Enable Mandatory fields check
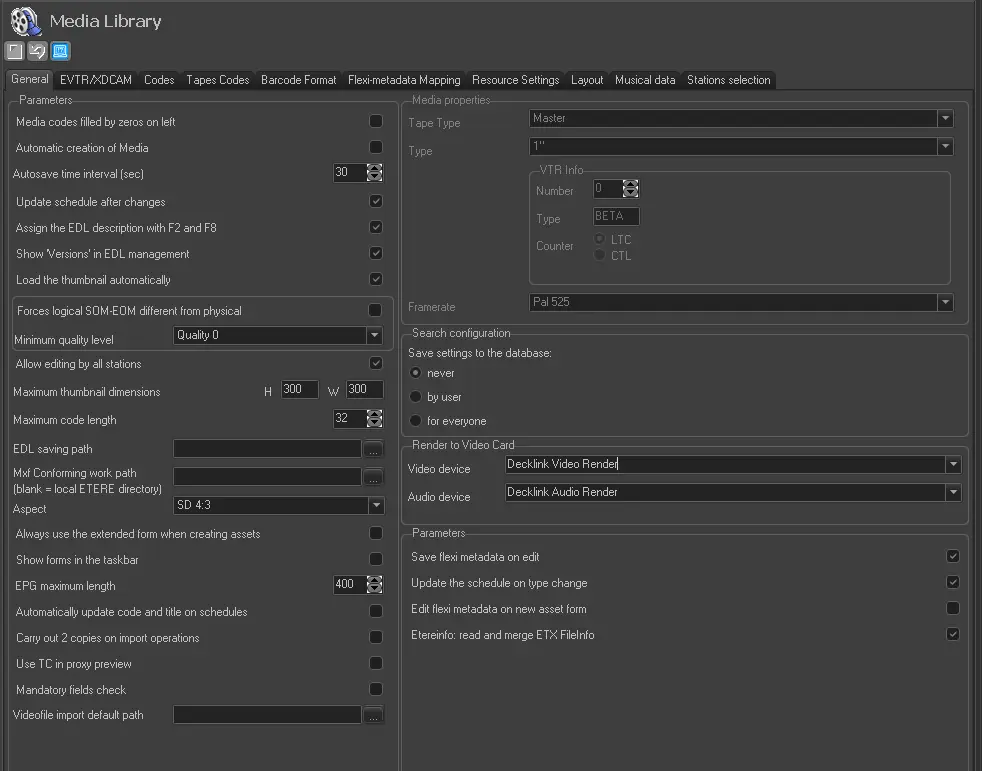The height and width of the screenshot is (771, 982). pos(376,689)
